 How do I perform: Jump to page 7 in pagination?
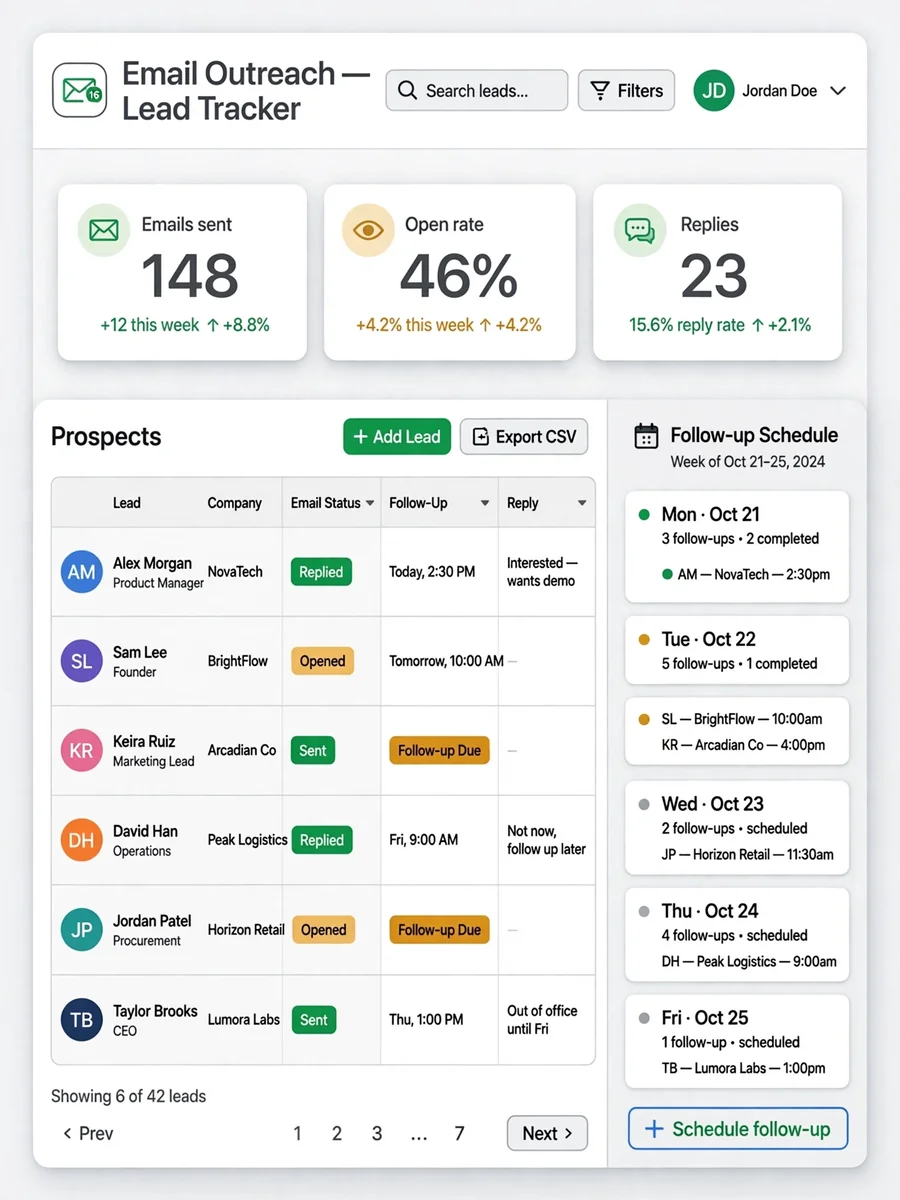coord(459,1133)
